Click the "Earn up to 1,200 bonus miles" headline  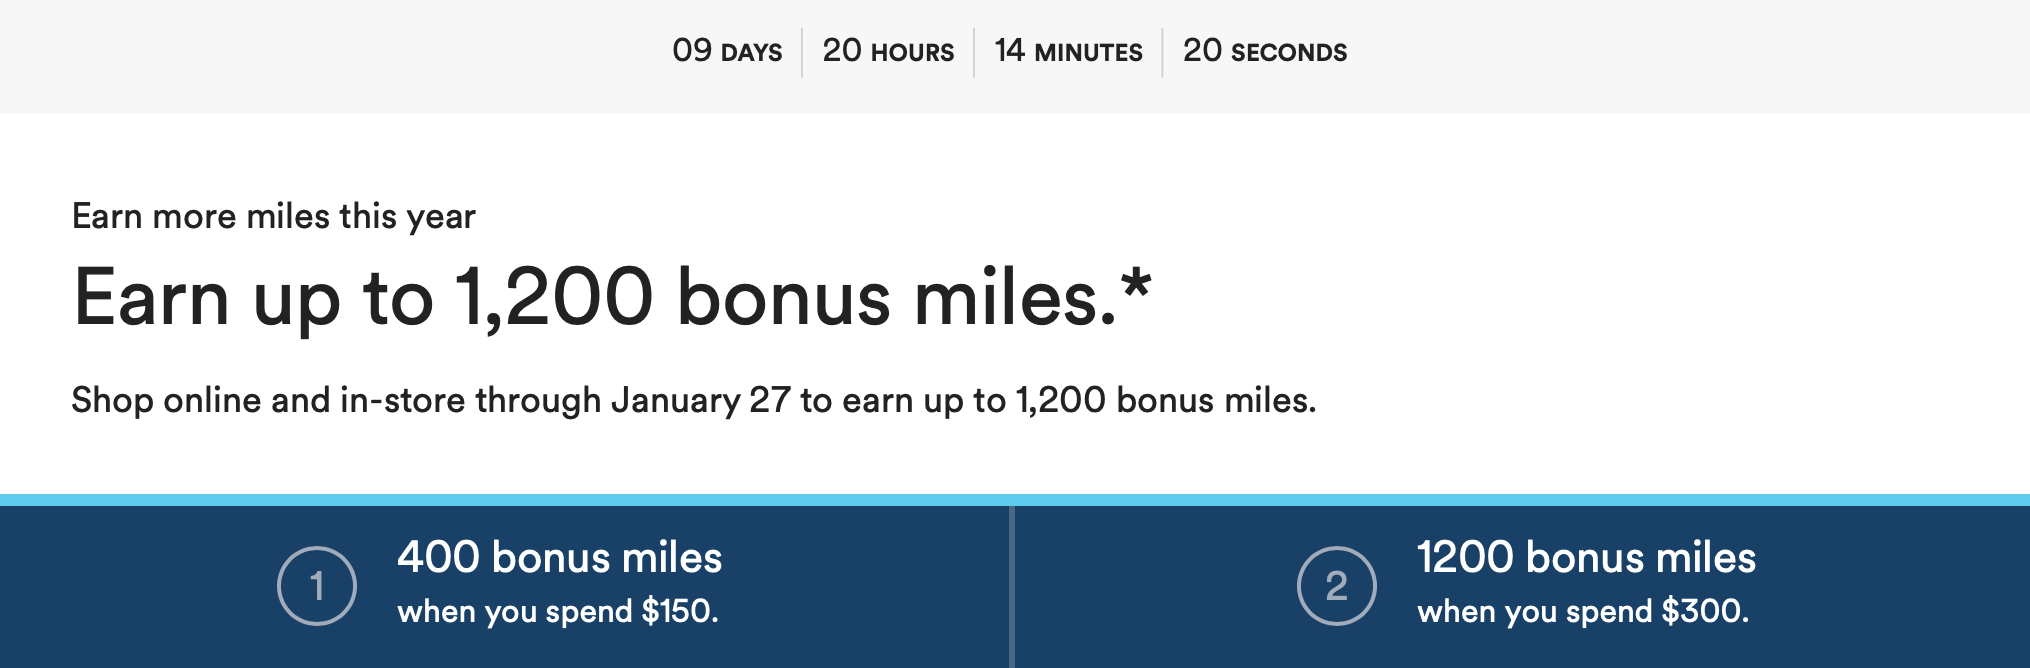[594, 298]
